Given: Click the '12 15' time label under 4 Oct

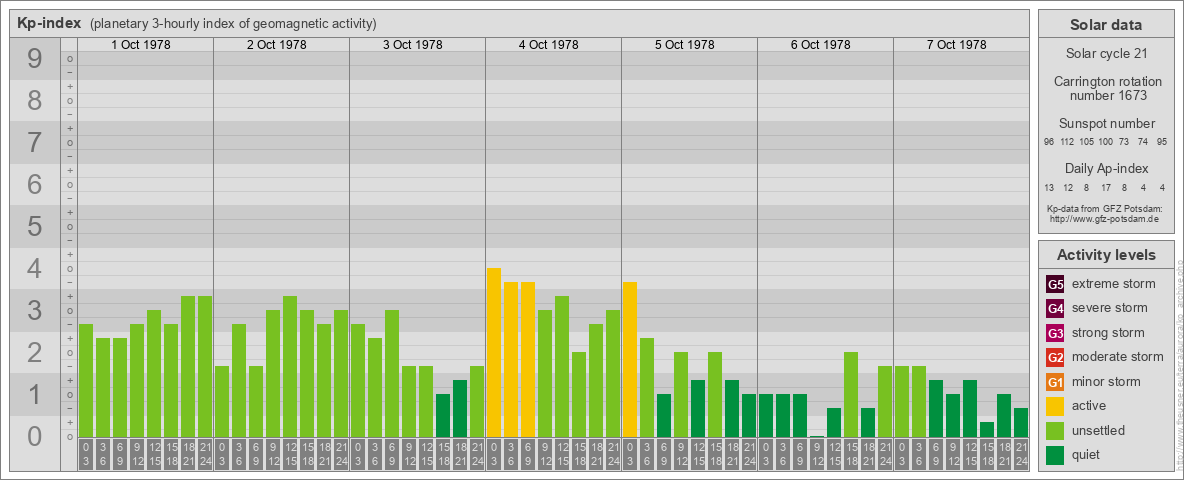Looking at the screenshot, I should click(562, 455).
